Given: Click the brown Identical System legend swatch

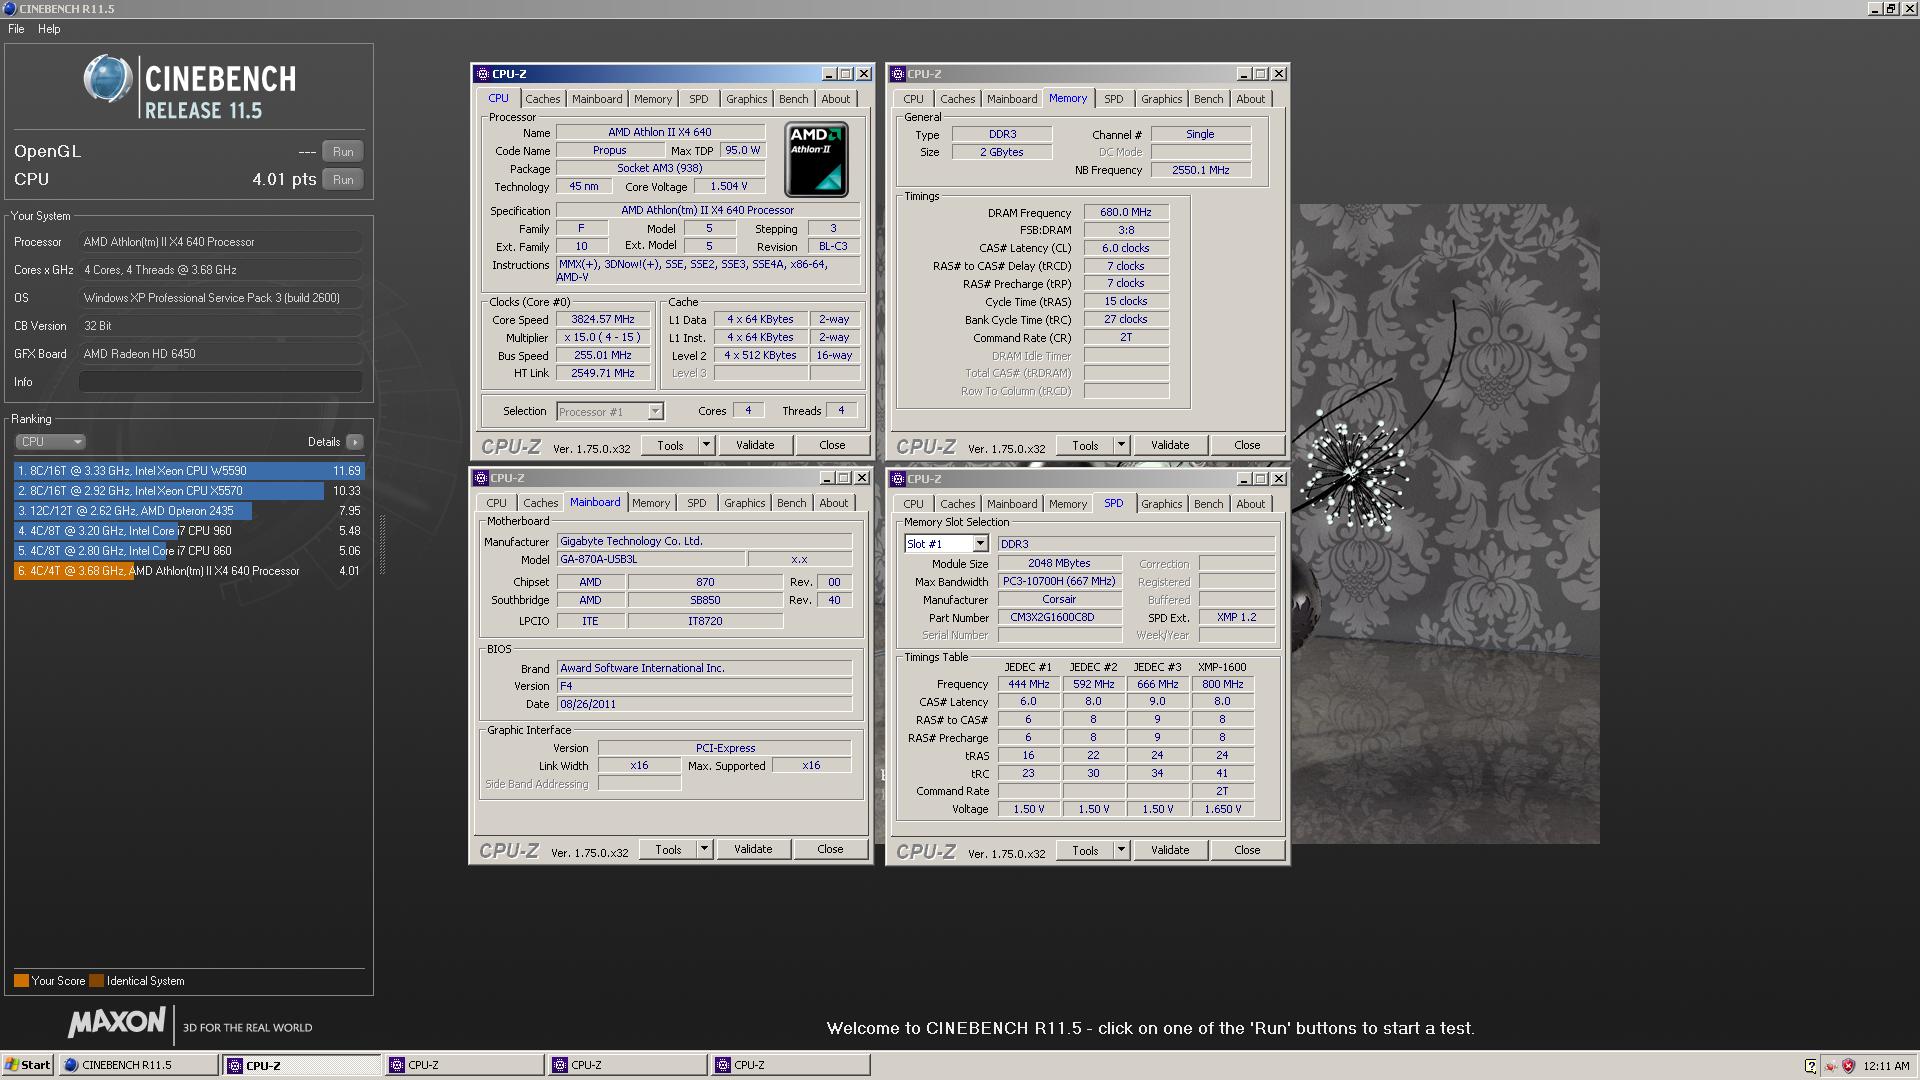Looking at the screenshot, I should 96,981.
